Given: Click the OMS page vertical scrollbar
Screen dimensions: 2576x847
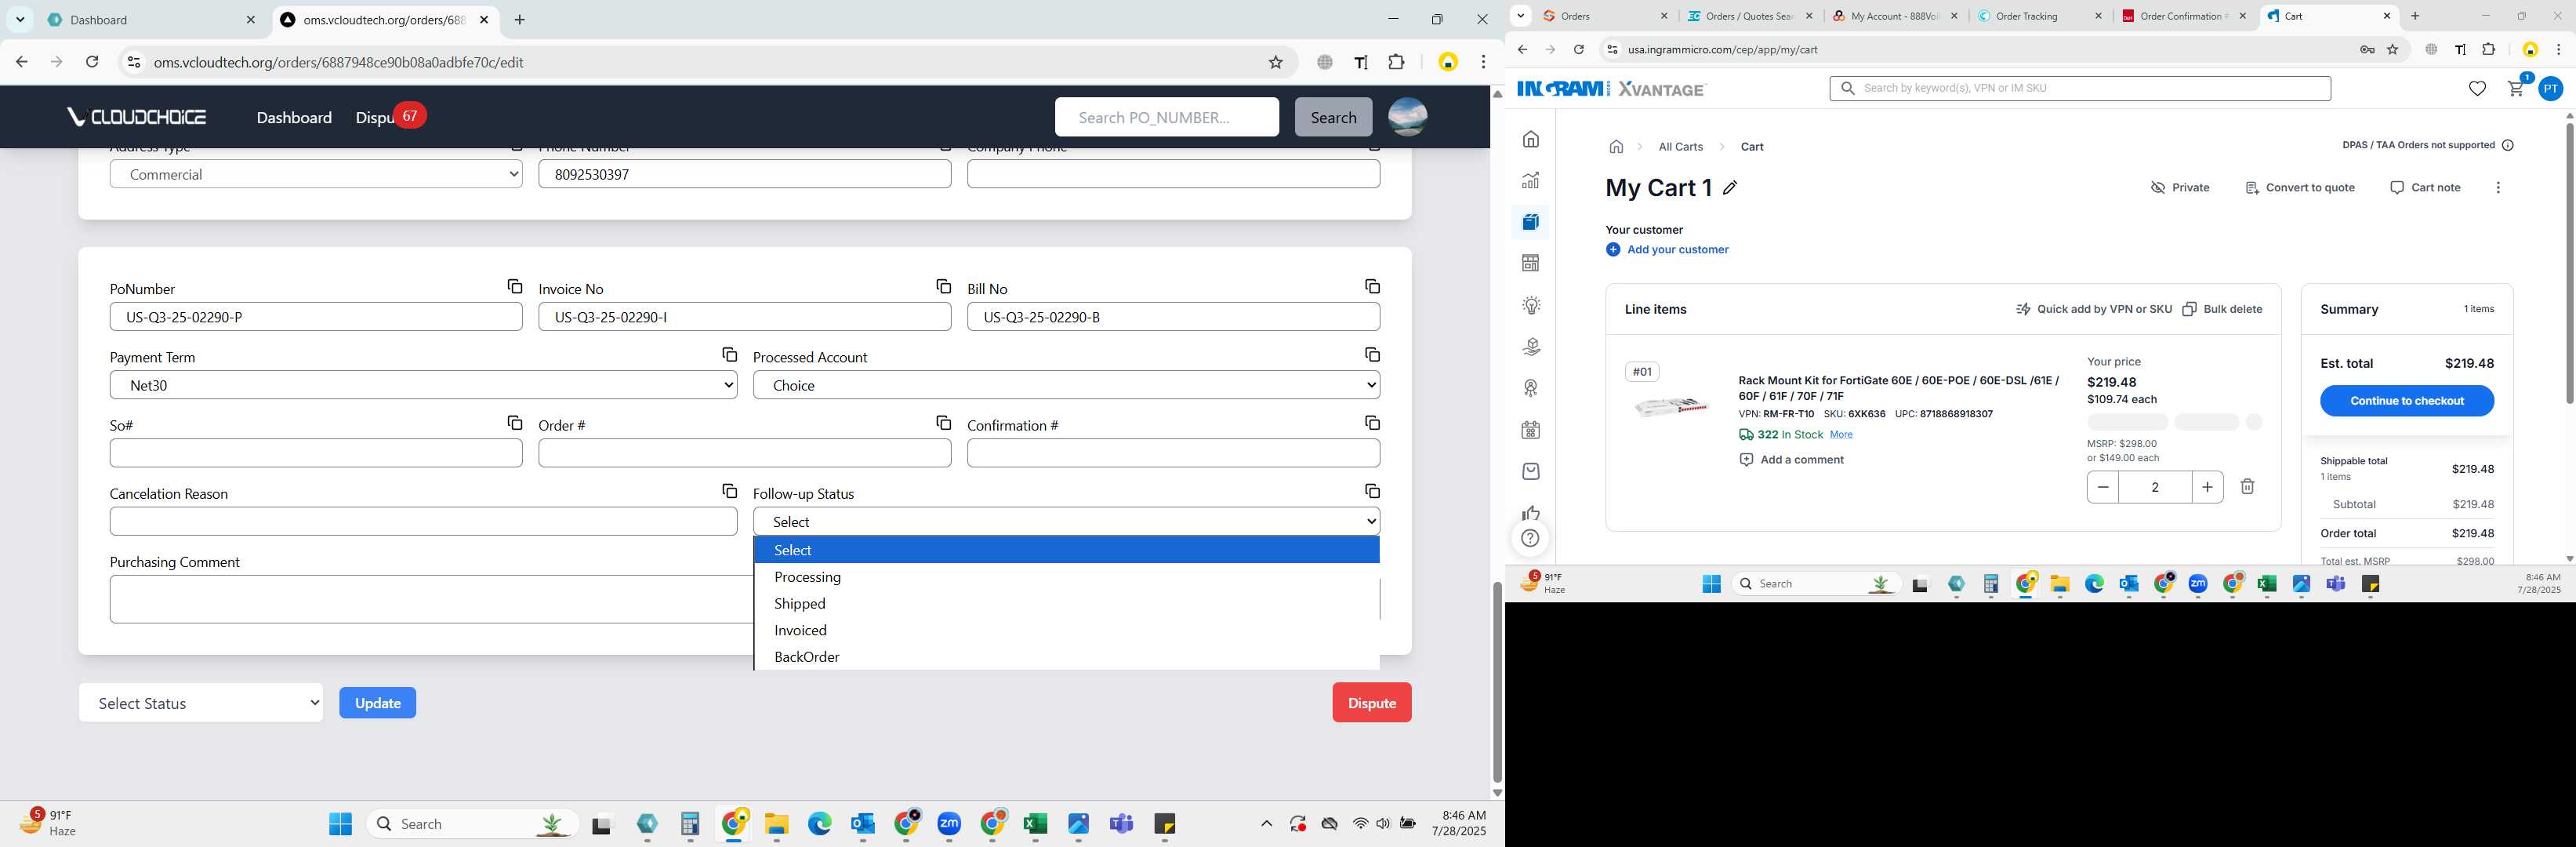Looking at the screenshot, I should click(1497, 682).
